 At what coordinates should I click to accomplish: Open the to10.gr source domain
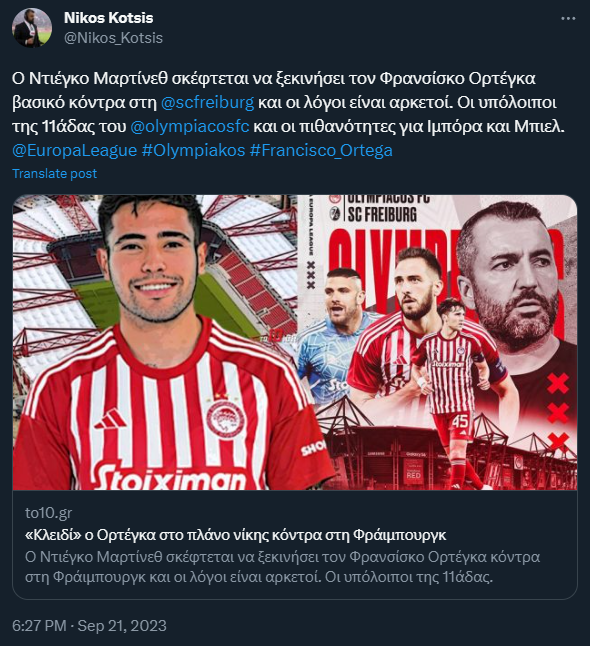click(48, 513)
